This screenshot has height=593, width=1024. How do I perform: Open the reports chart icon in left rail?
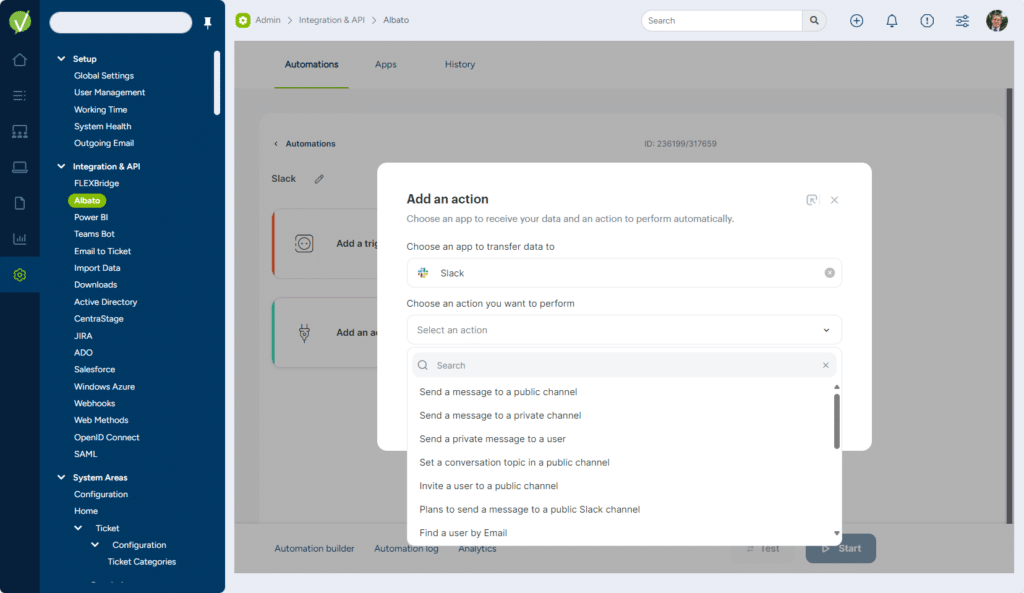tap(19, 239)
